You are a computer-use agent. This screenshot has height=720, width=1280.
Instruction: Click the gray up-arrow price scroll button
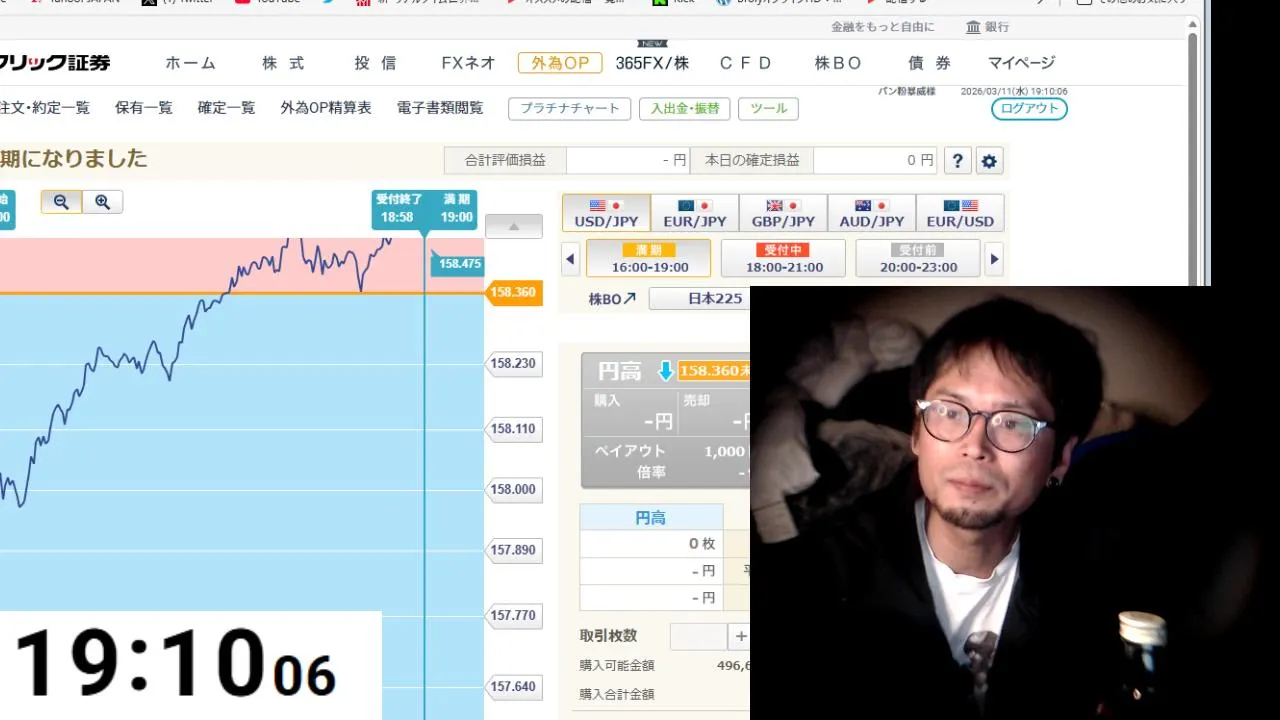513,226
